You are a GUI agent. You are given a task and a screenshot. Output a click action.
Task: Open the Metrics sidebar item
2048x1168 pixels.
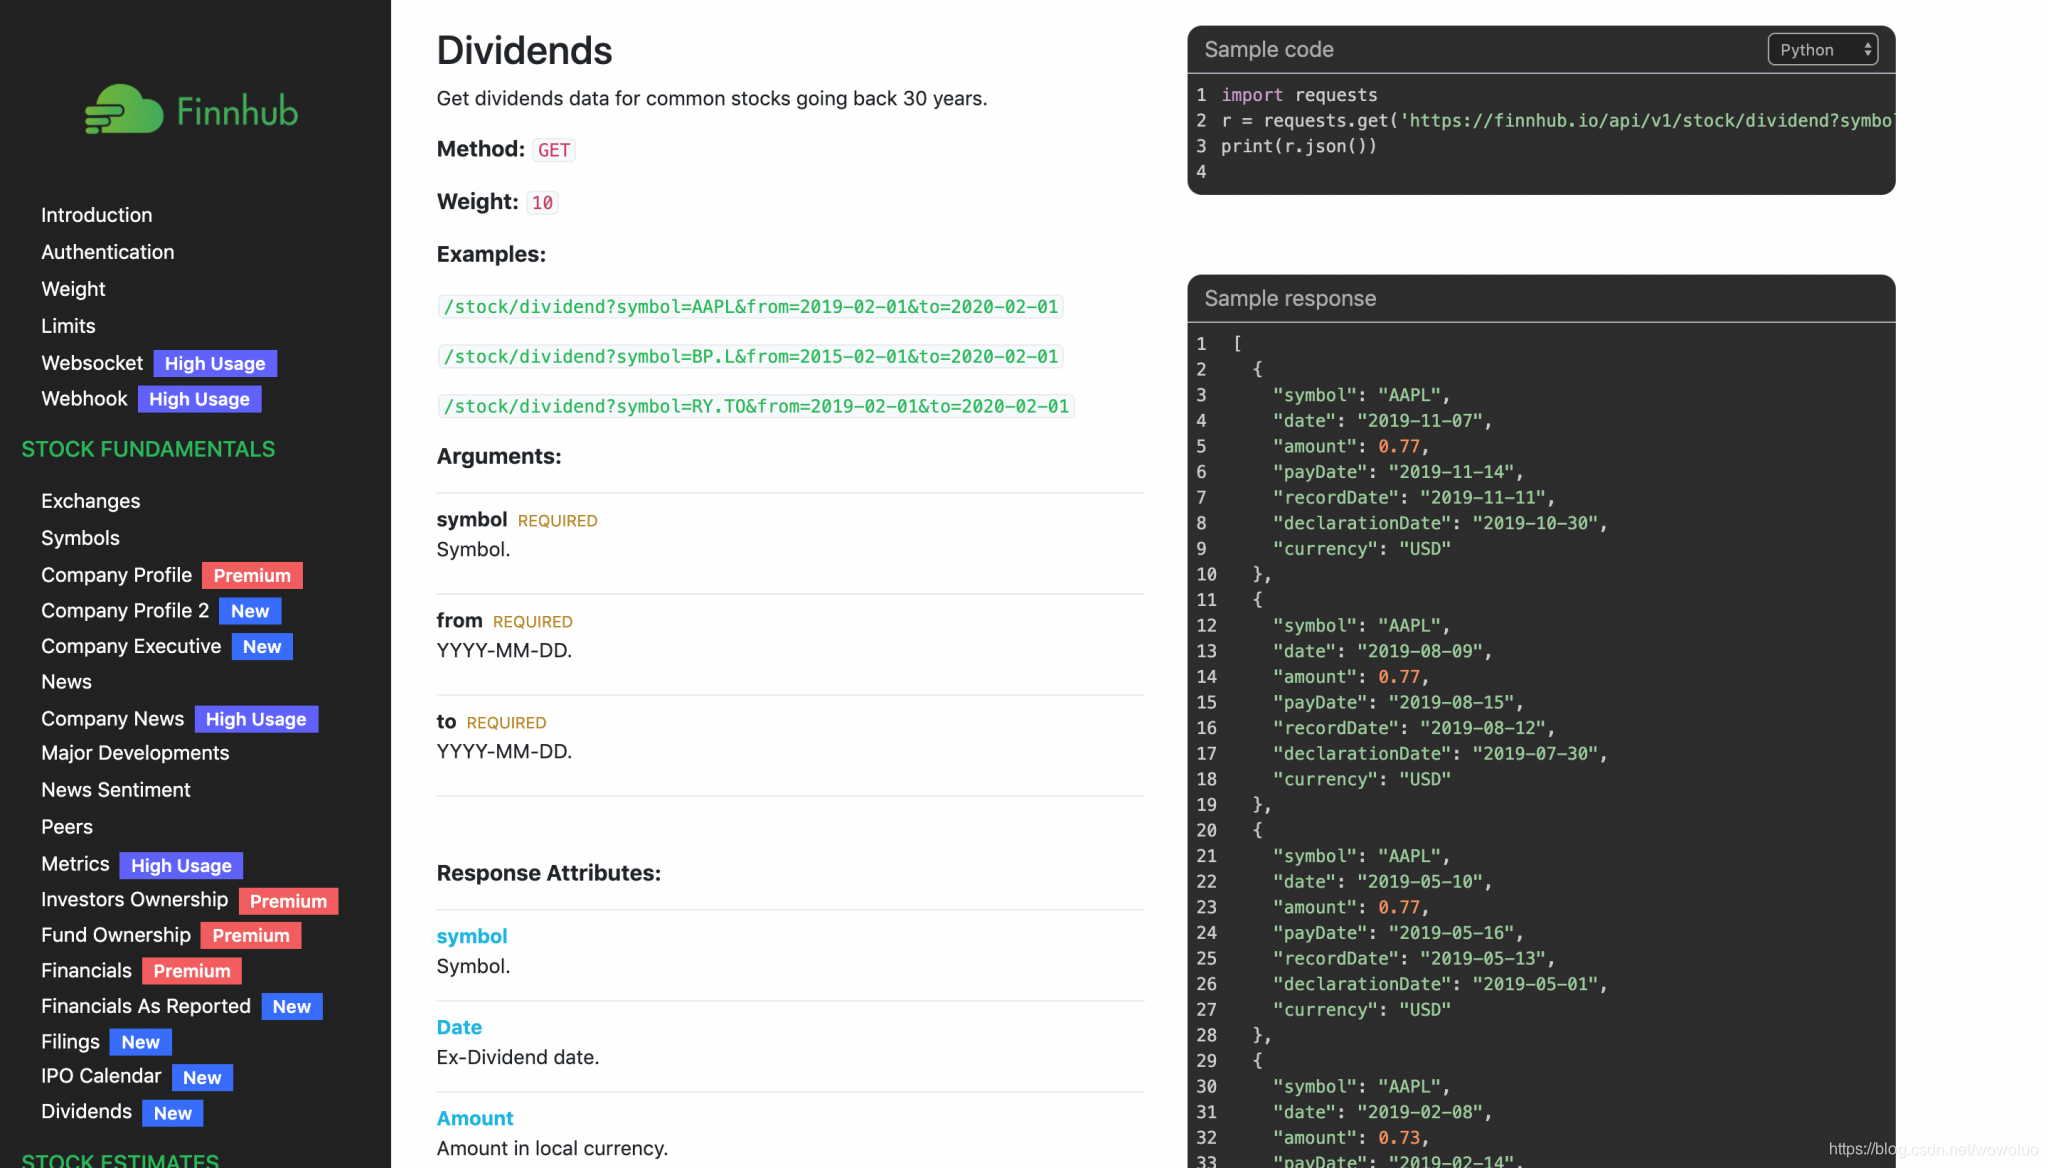coord(75,864)
